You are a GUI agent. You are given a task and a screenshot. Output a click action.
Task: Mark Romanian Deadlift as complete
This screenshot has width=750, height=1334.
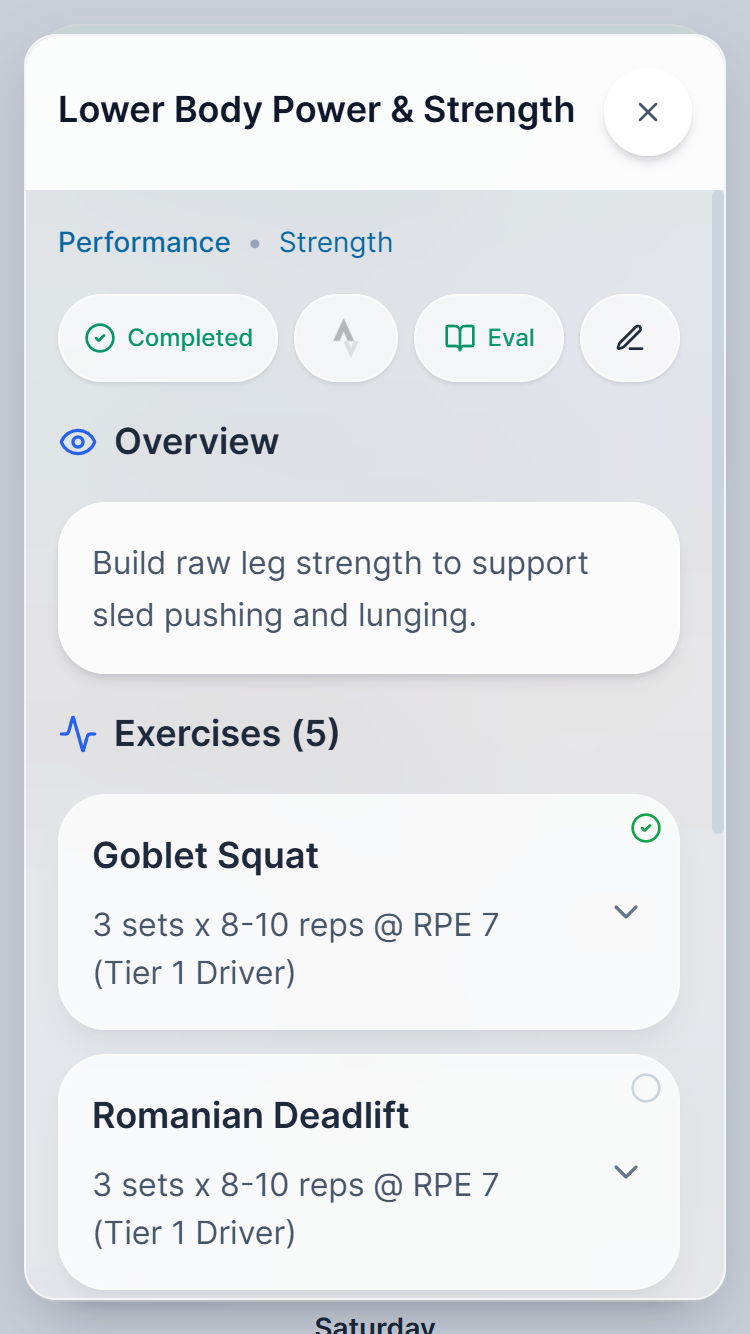click(645, 1088)
